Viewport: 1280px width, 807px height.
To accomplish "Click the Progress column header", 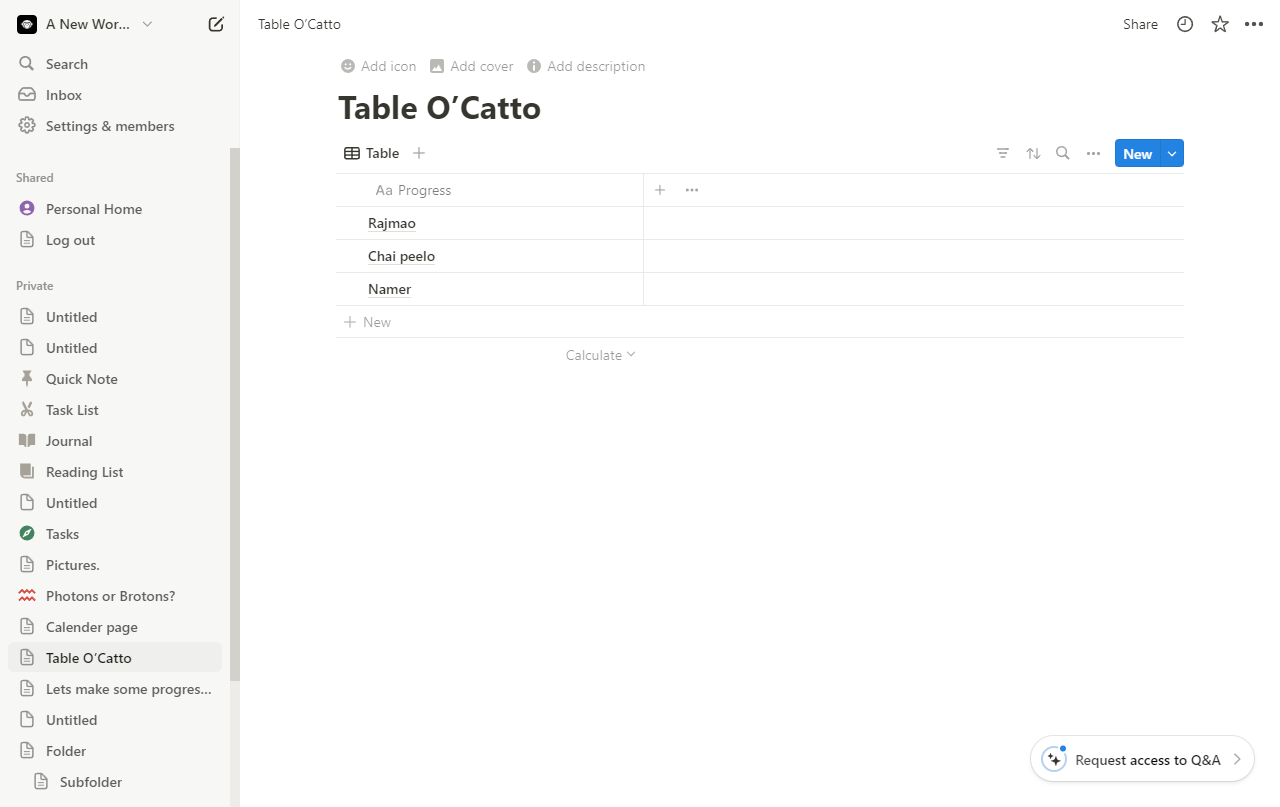I will coord(490,190).
